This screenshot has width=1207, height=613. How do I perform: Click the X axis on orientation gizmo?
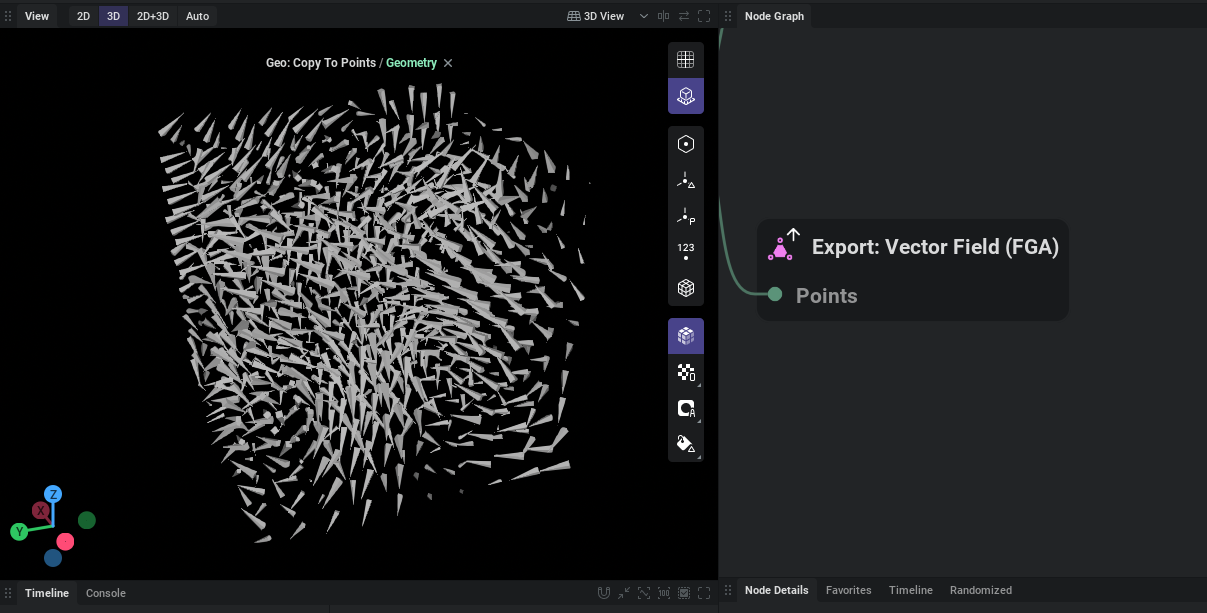[41, 511]
